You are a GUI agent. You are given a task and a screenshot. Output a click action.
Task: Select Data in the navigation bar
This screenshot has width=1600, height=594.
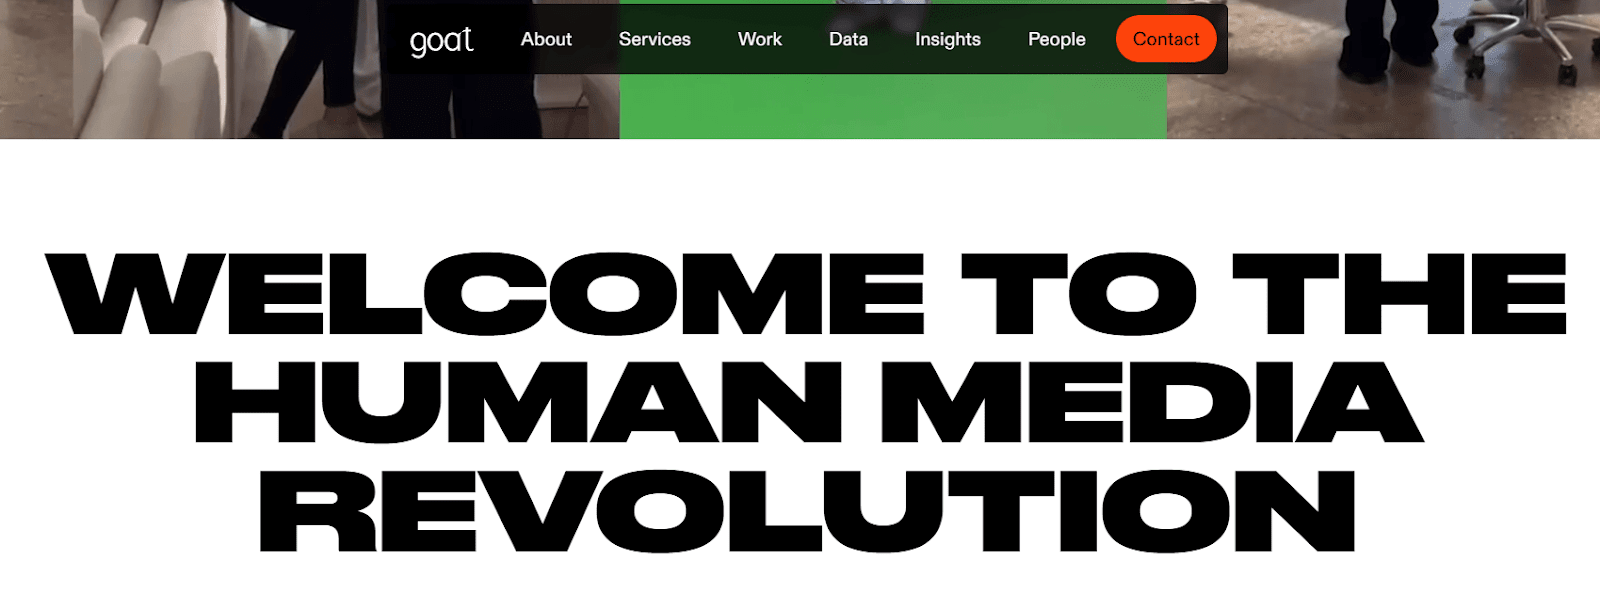(x=848, y=39)
